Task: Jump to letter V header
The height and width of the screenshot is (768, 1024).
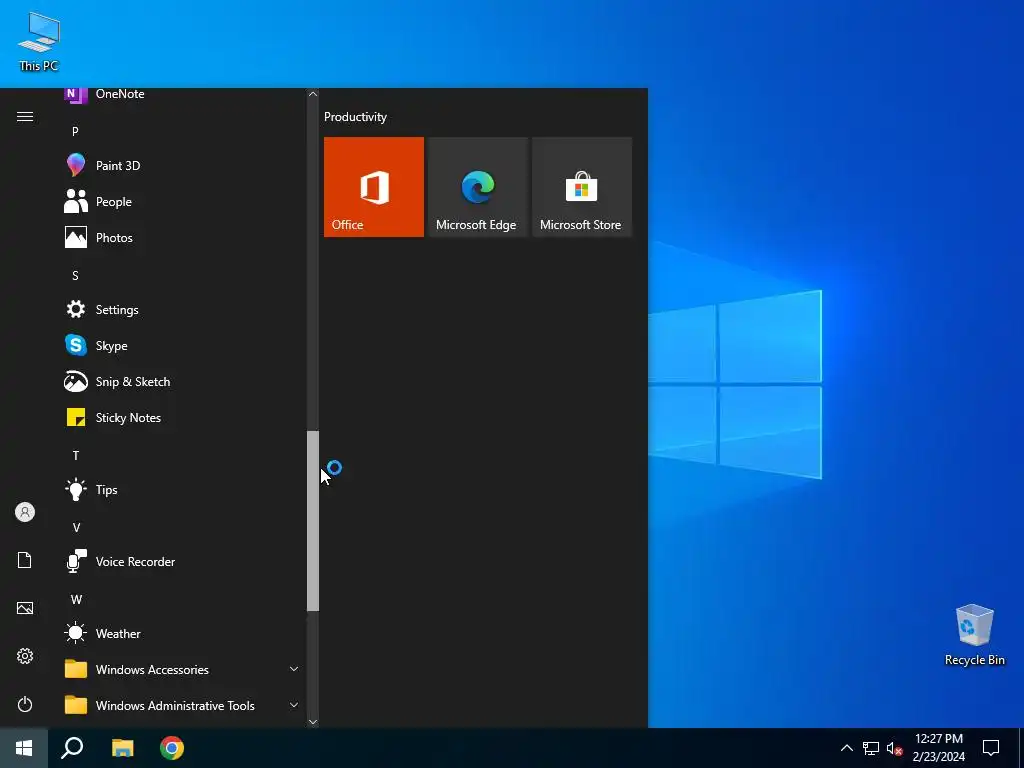Action: [76, 528]
